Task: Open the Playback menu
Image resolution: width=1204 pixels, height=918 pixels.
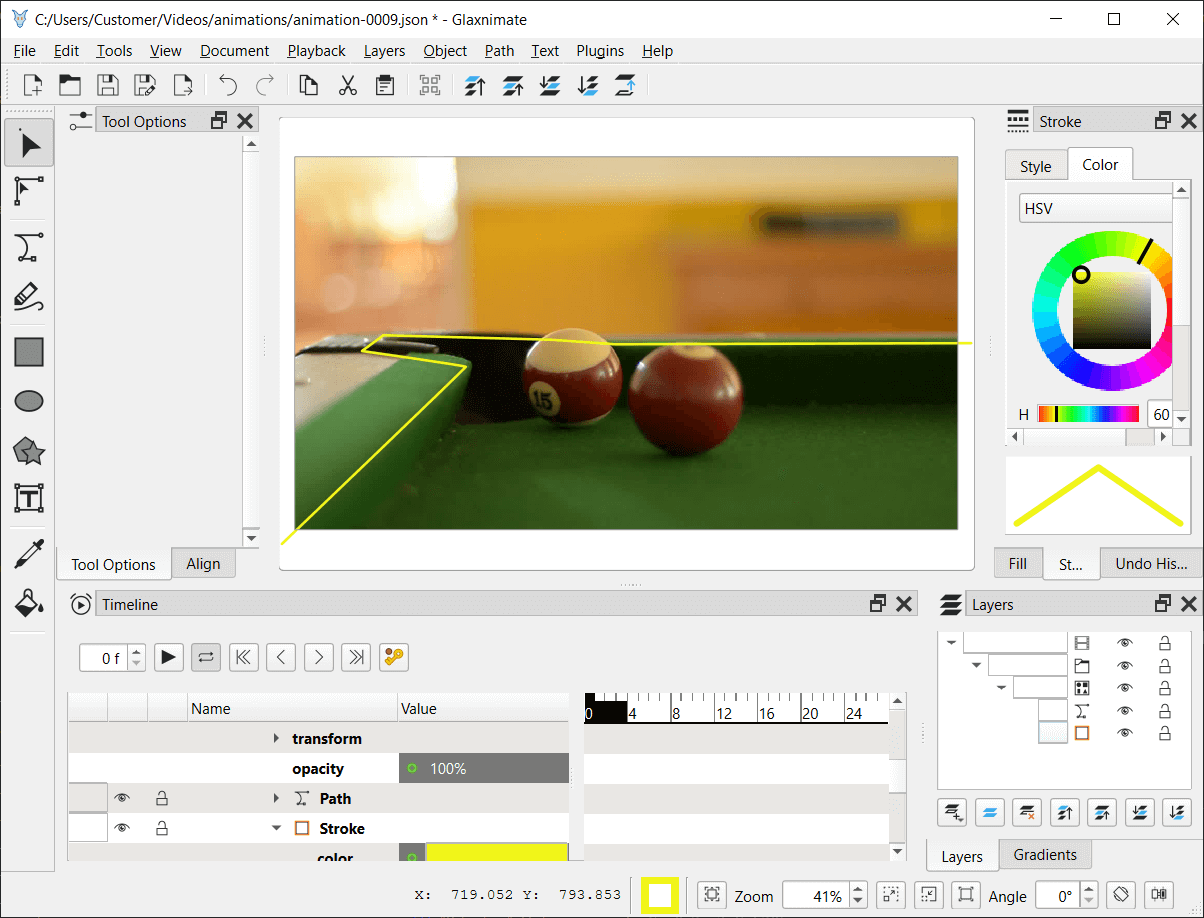Action: [316, 51]
